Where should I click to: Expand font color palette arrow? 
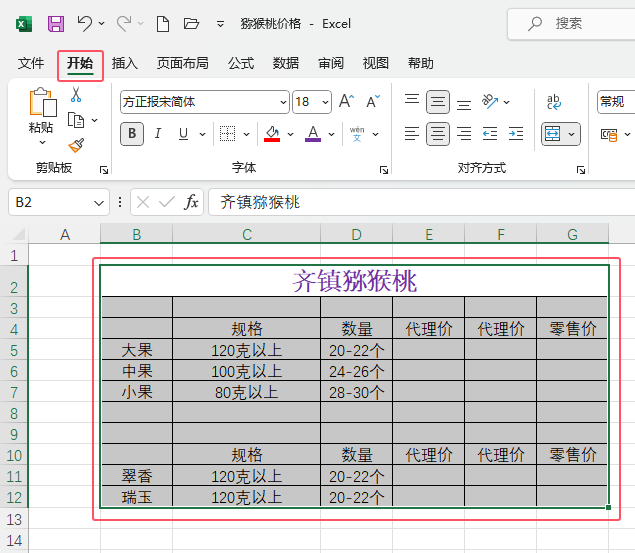tap(332, 134)
